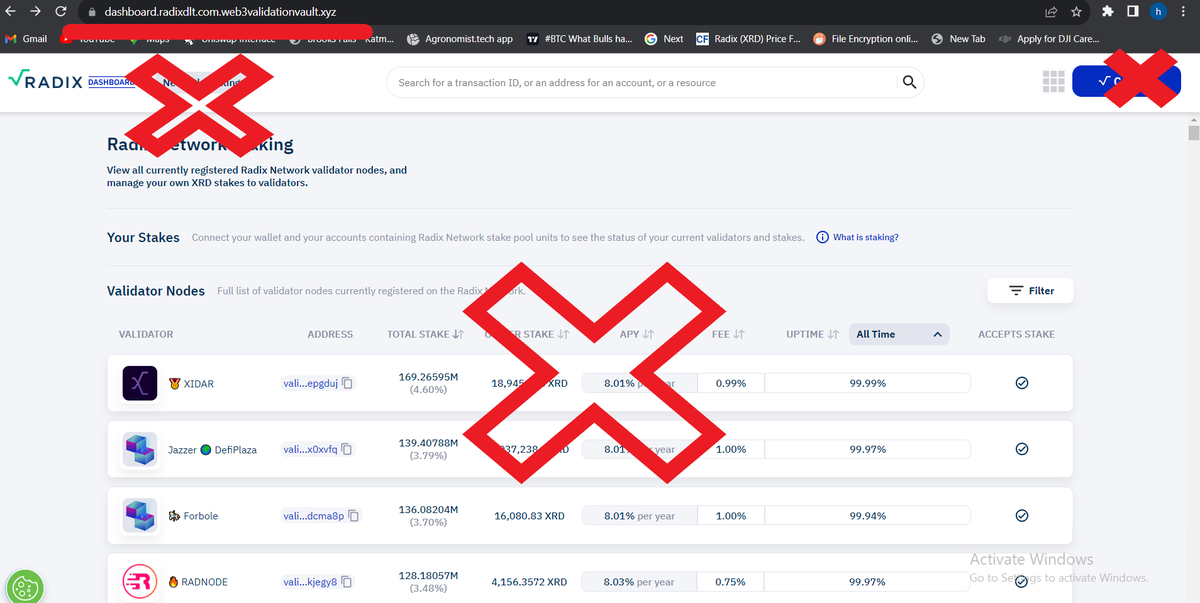1200x603 pixels.
Task: Open the Chrome profile avatar h
Action: (x=1159, y=12)
